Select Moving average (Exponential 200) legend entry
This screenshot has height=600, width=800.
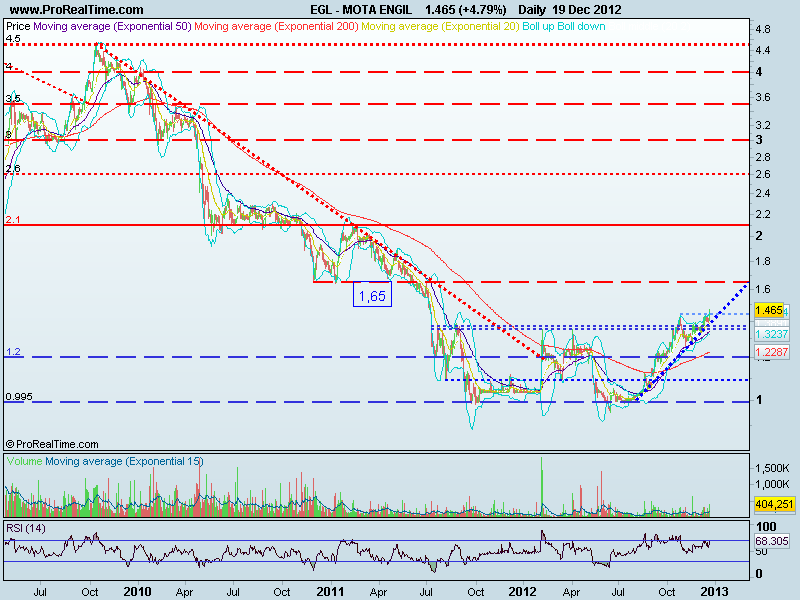click(276, 26)
